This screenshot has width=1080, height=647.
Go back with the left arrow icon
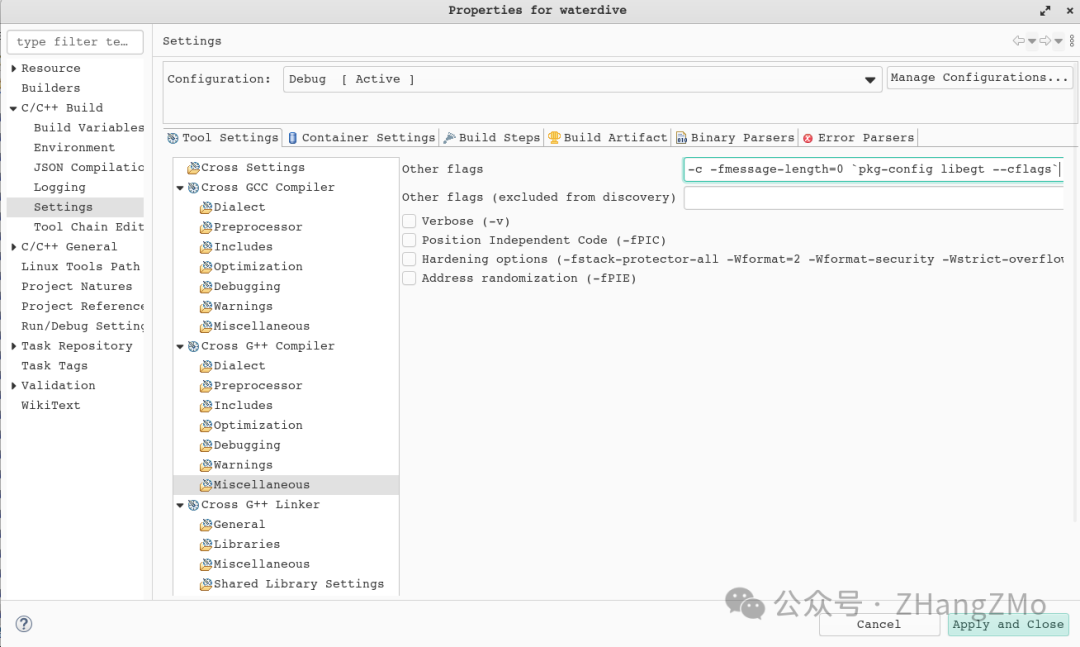point(1018,41)
